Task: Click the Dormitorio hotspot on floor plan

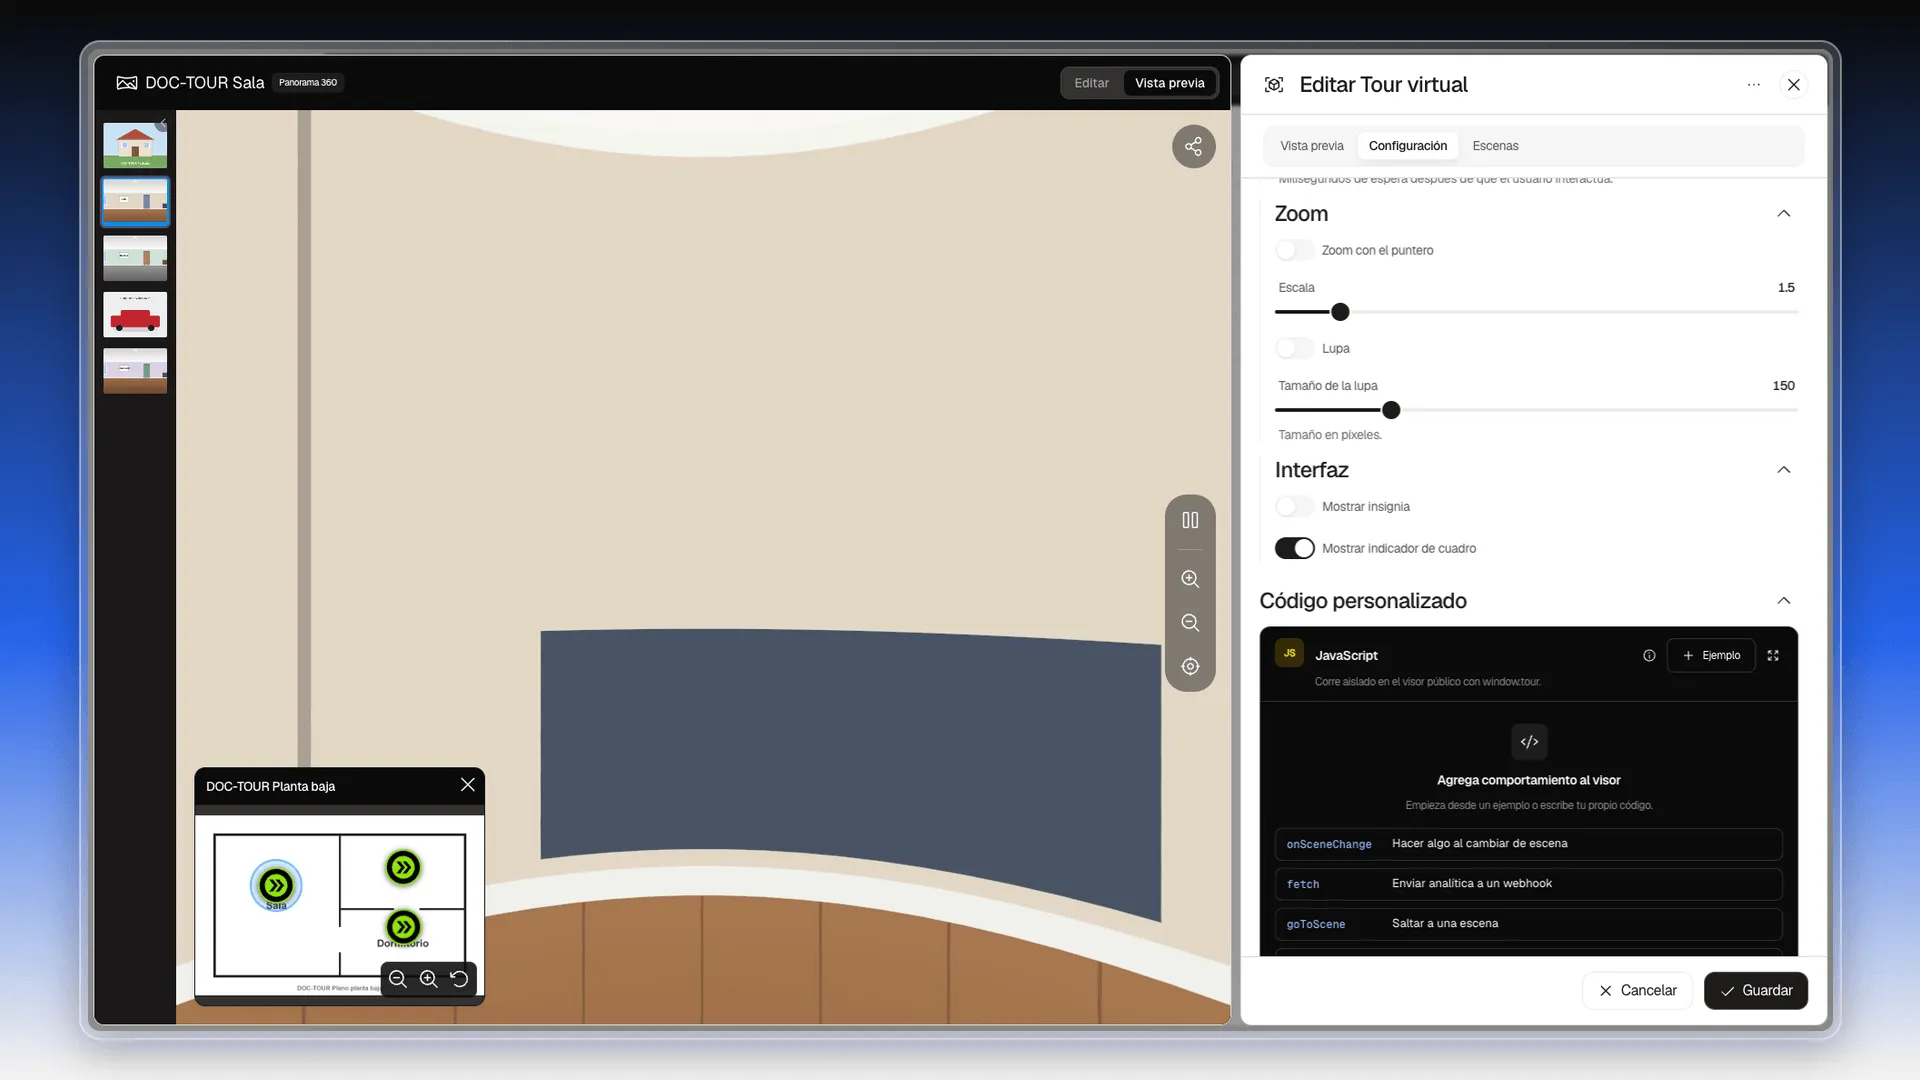Action: point(403,927)
